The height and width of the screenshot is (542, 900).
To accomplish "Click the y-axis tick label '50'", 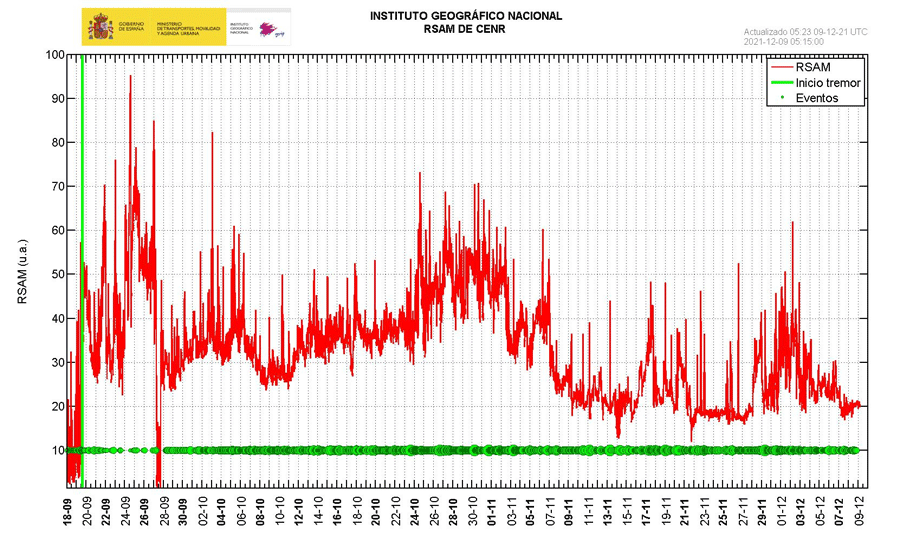I will (x=58, y=274).
